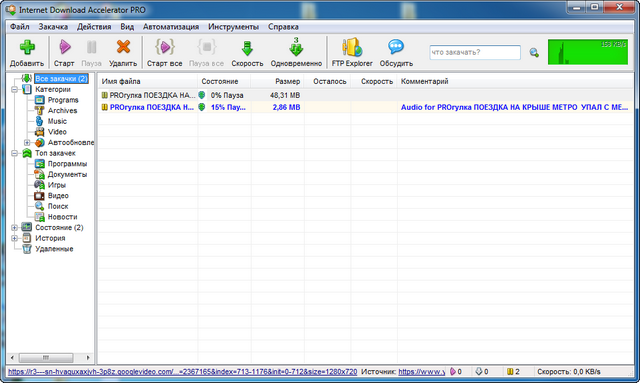Open the Одновременно simultaneous downloads setting
The image size is (640, 383).
[x=296, y=52]
